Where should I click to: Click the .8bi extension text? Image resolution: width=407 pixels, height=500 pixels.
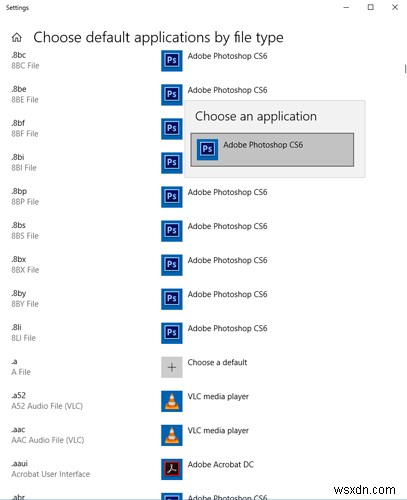pos(18,157)
